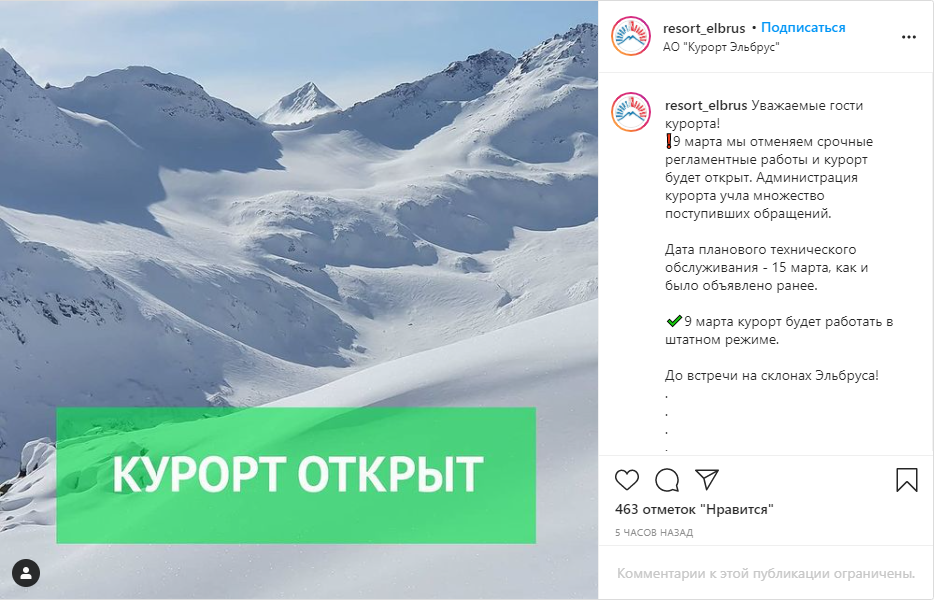The width and height of the screenshot is (934, 600).
Task: View the 463 отметок "Нравится" likes list
Action: pyautogui.click(x=694, y=509)
